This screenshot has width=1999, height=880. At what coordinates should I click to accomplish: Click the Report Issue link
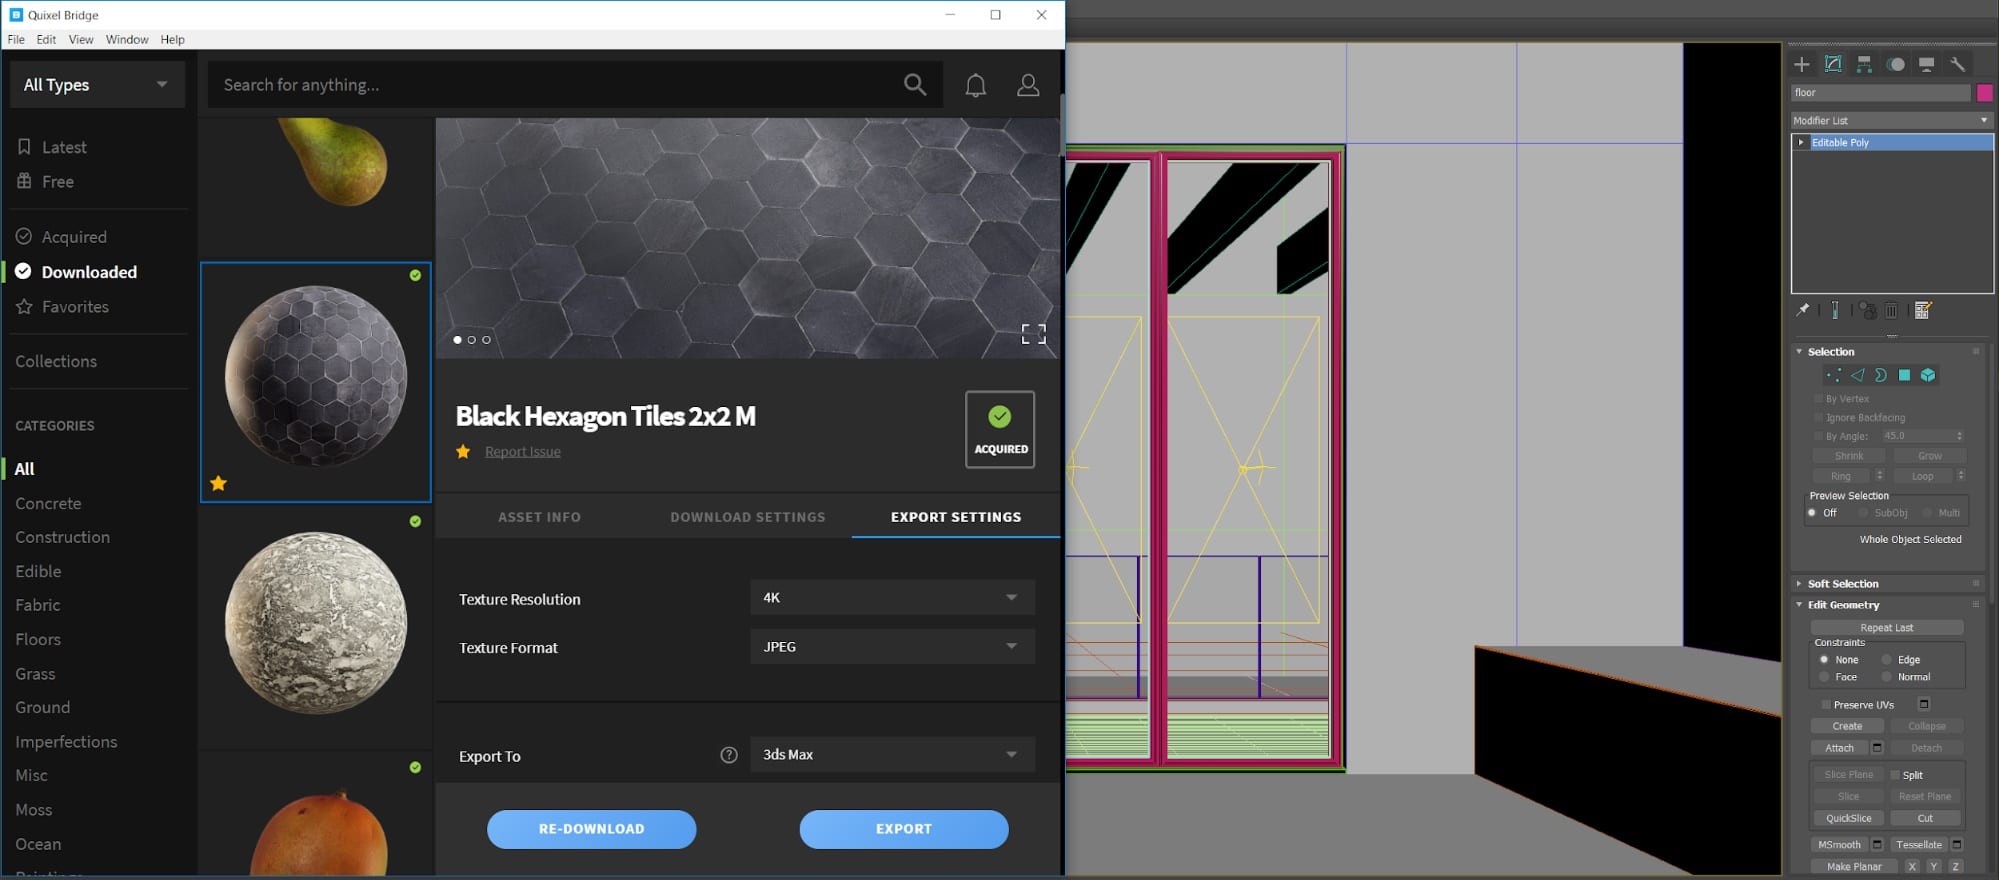coord(523,452)
